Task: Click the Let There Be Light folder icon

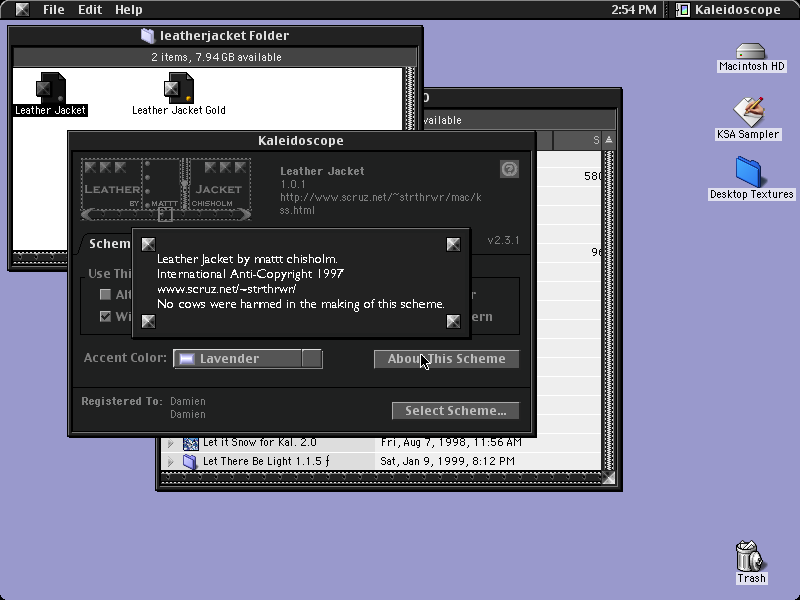Action: [x=190, y=461]
